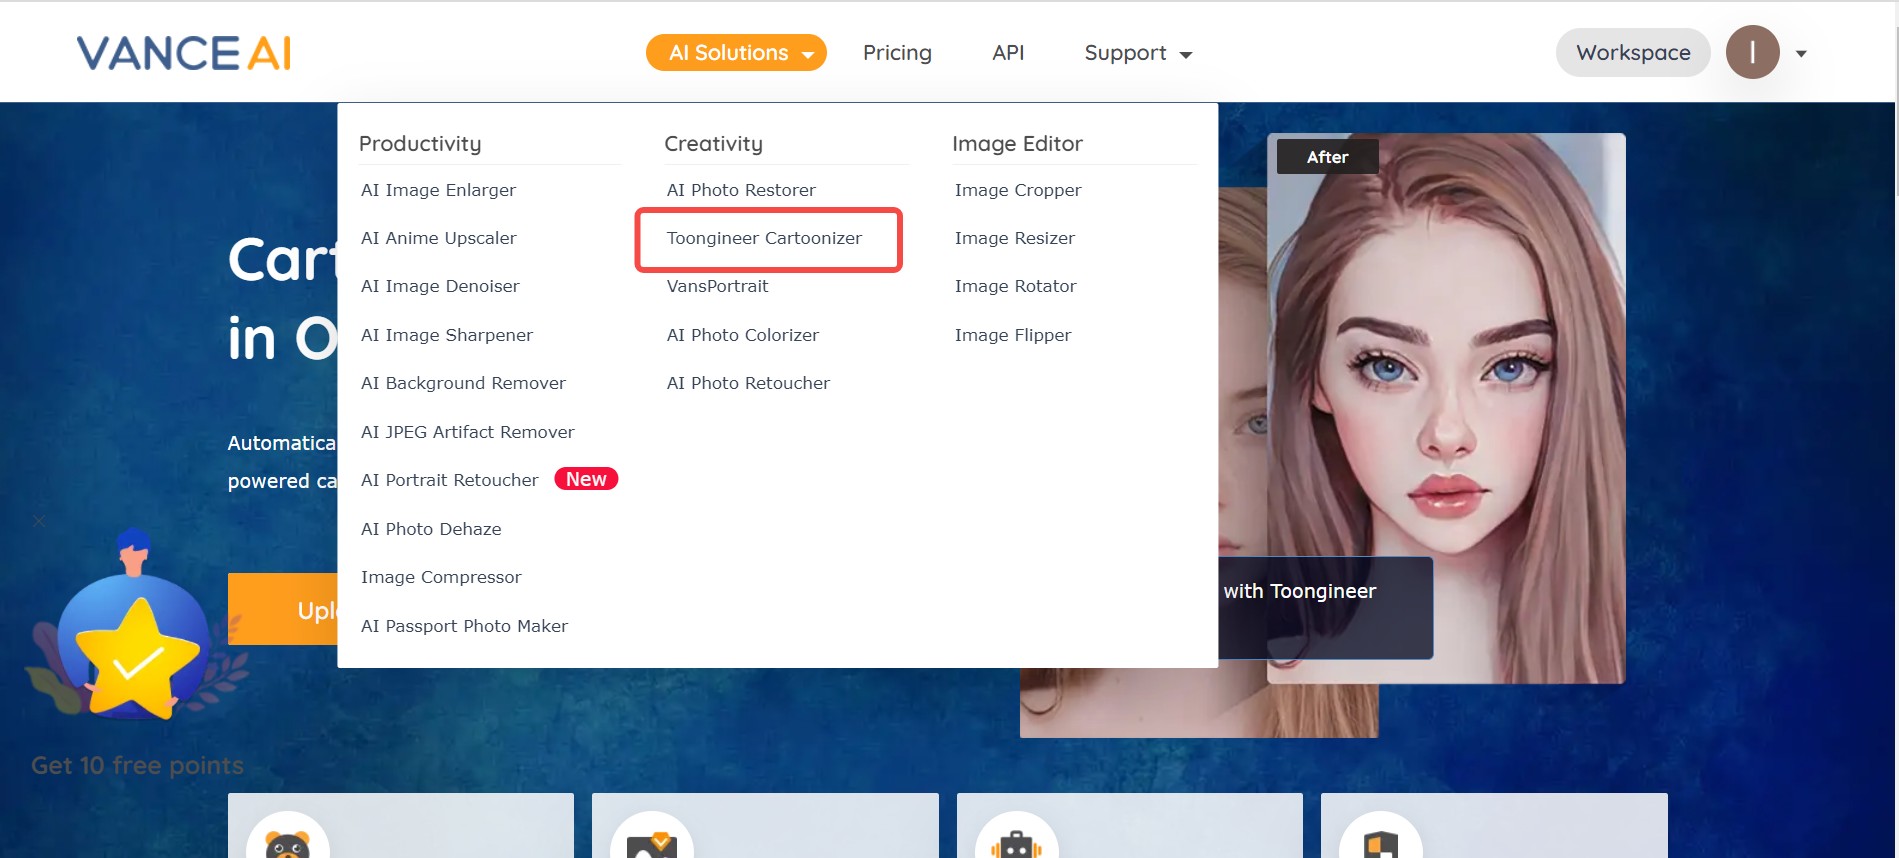This screenshot has width=1899, height=858.
Task: Open Image Flipper
Action: pos(1012,335)
